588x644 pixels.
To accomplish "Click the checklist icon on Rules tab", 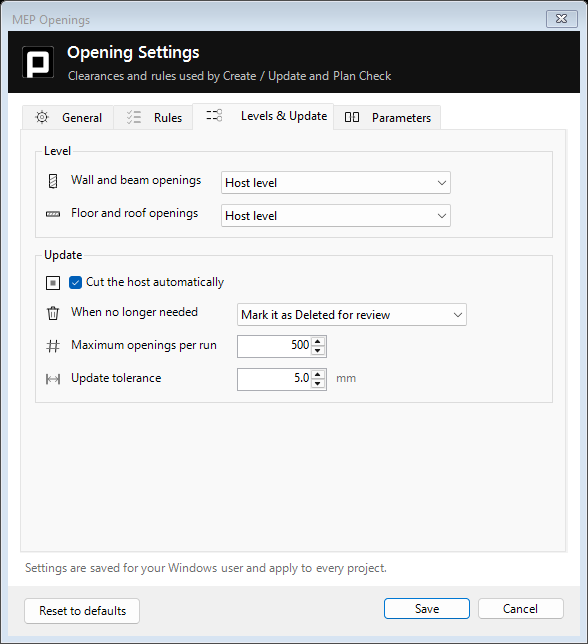I will click(134, 117).
